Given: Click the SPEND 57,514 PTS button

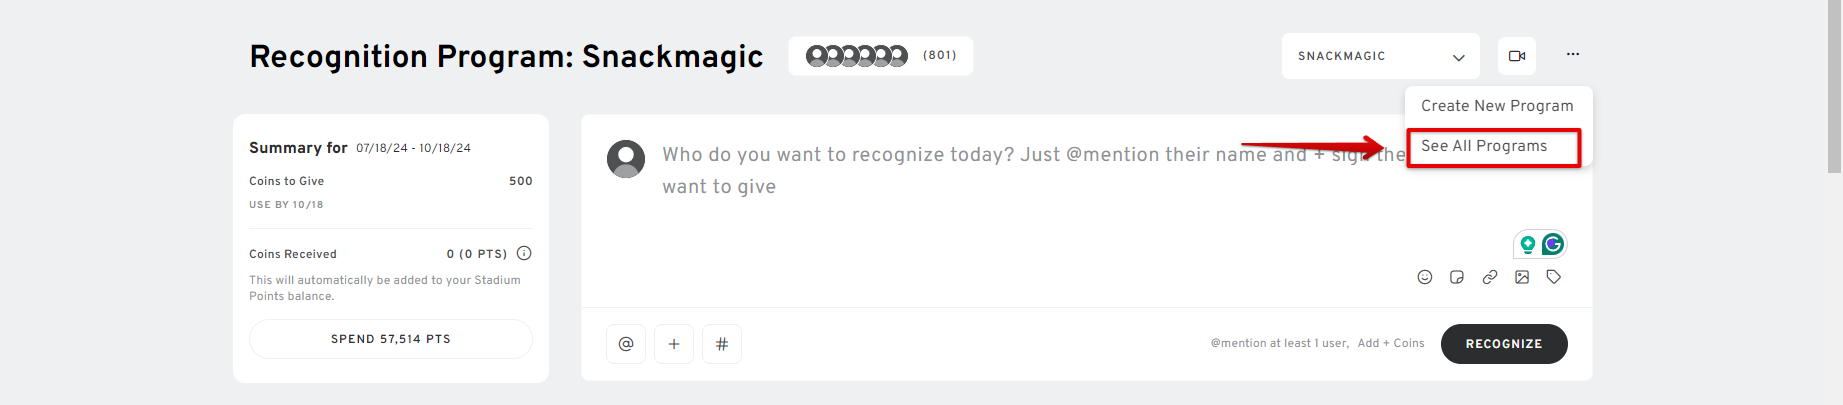Looking at the screenshot, I should 391,339.
